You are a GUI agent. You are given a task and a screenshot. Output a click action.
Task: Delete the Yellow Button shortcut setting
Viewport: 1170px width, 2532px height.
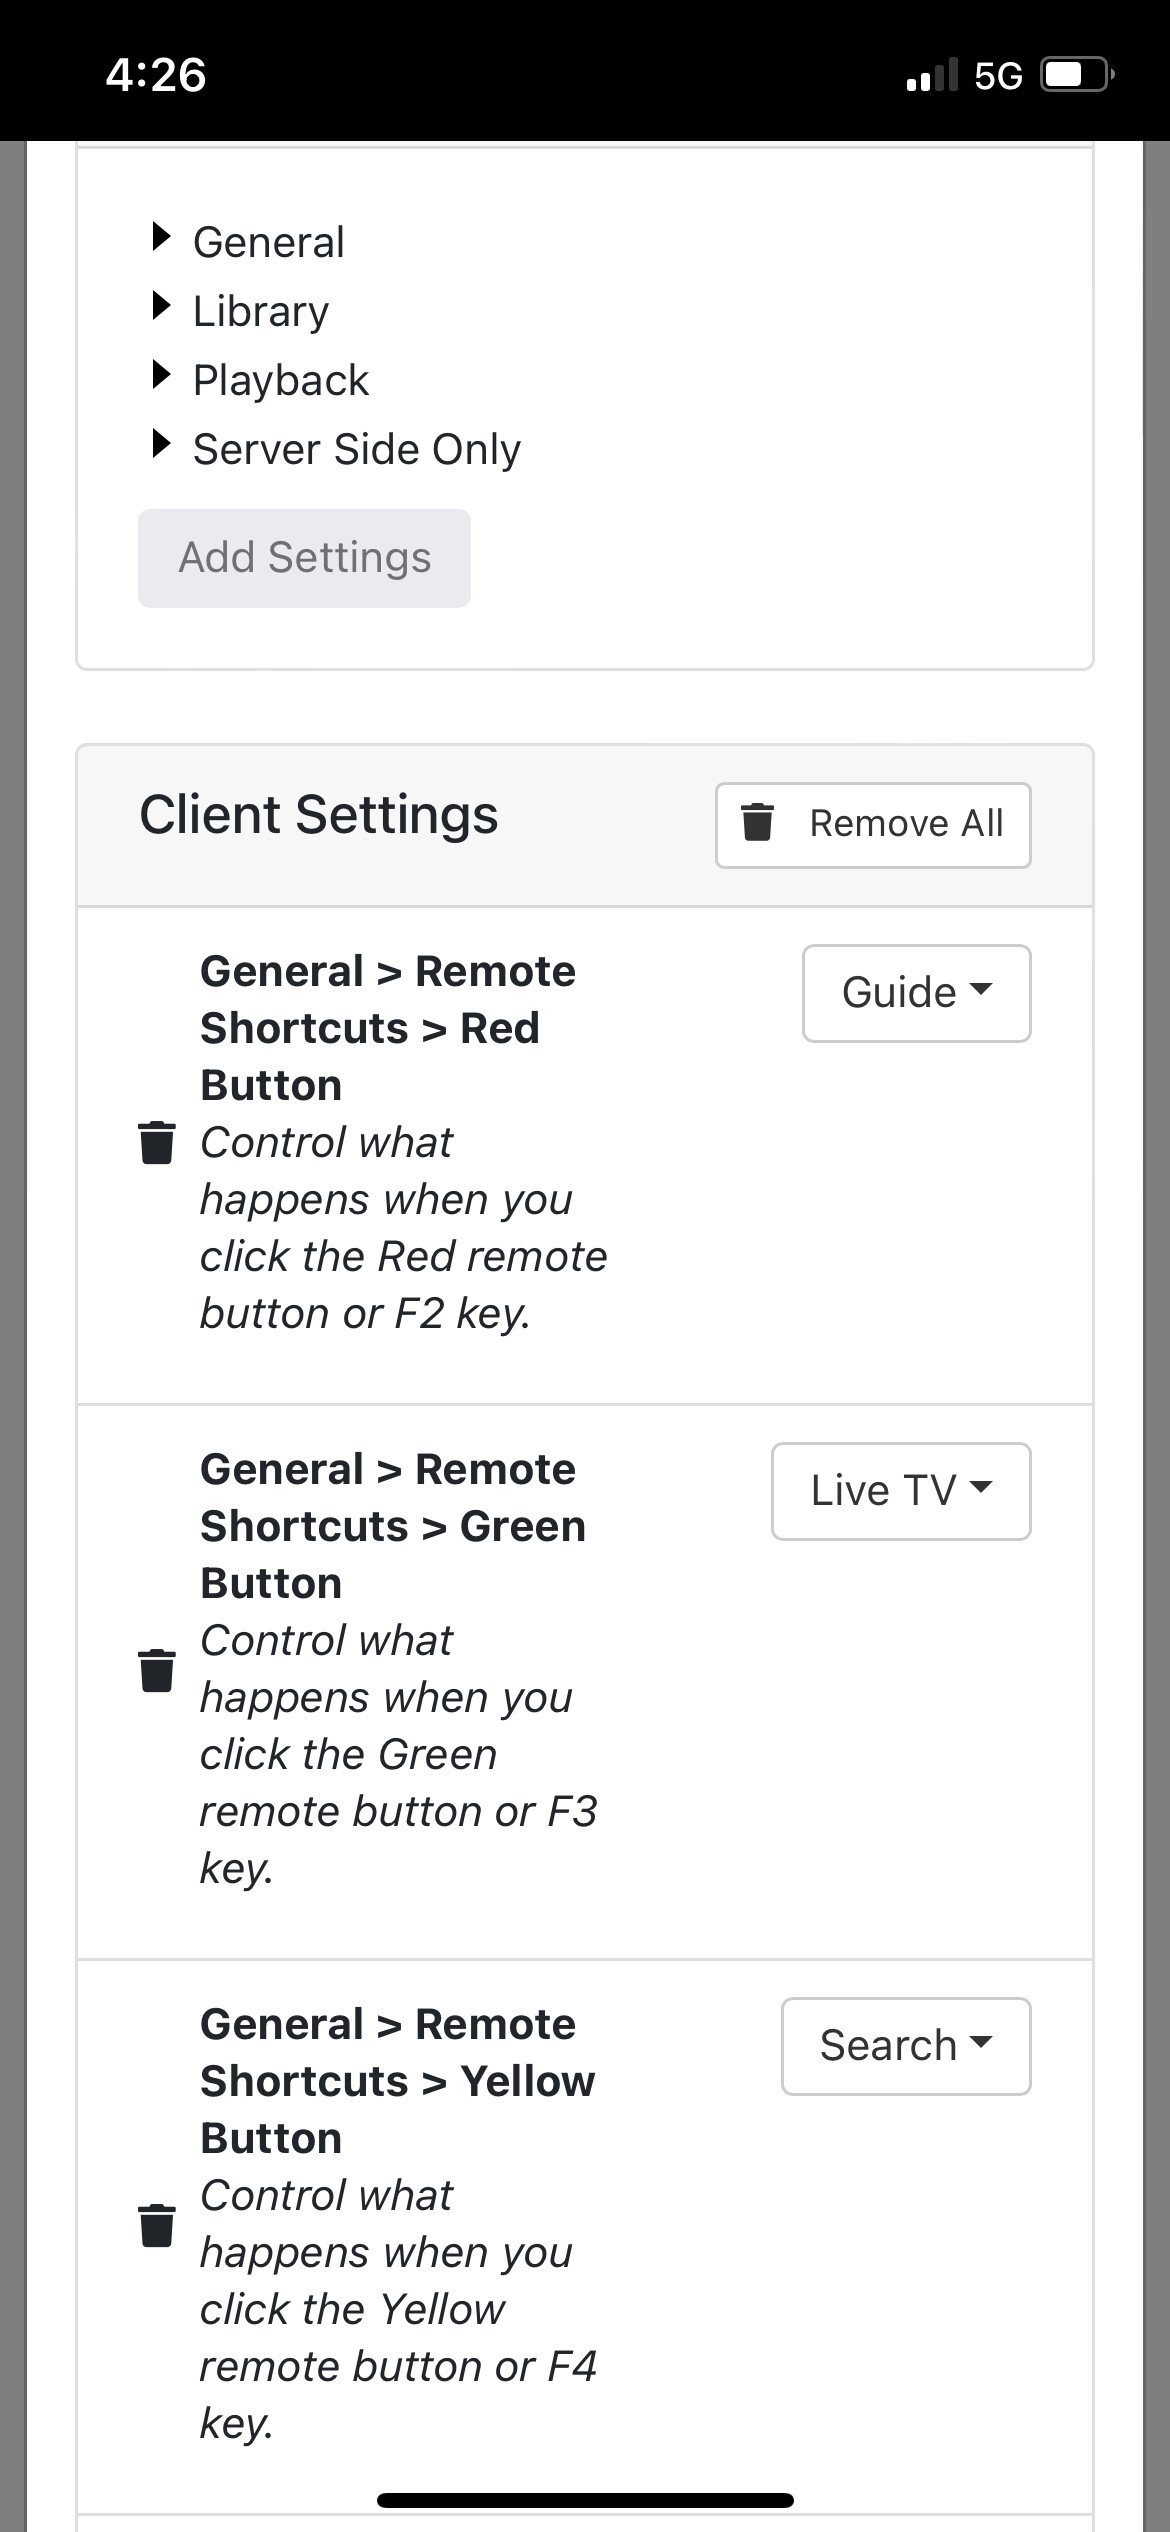pyautogui.click(x=156, y=2225)
